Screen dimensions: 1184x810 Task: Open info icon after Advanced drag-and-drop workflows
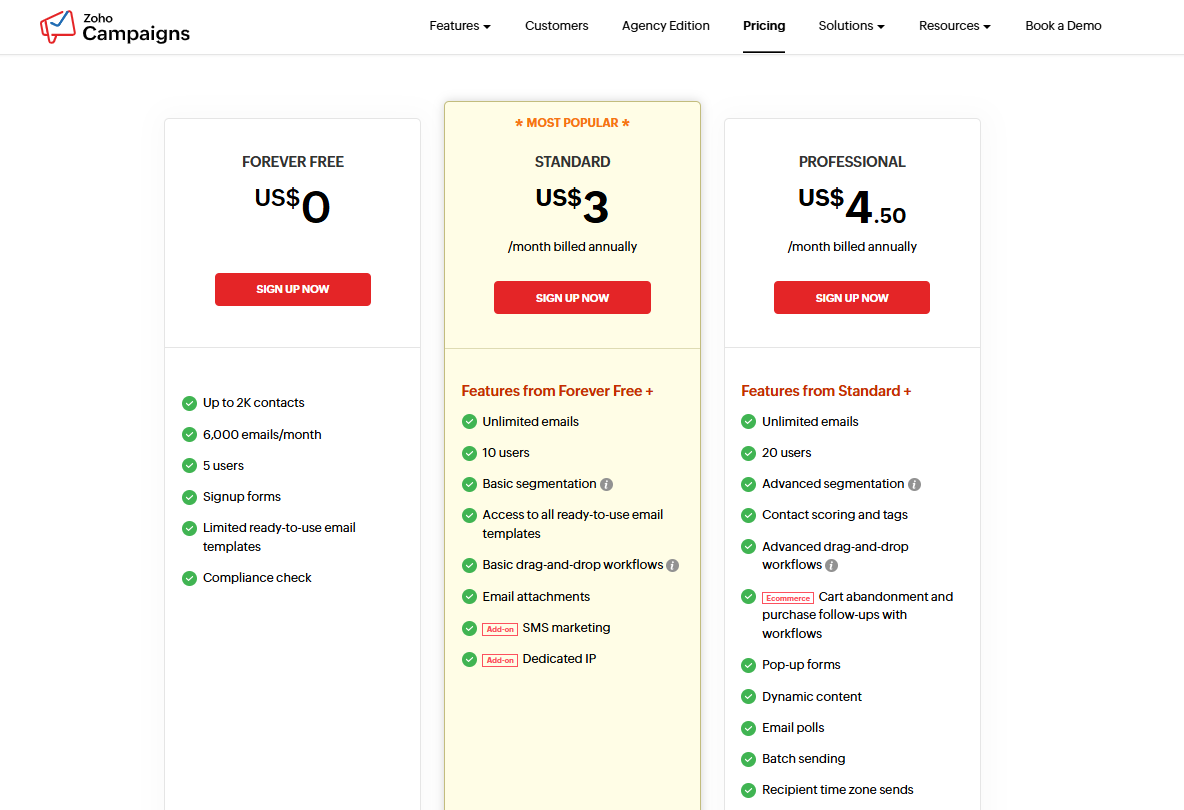click(831, 565)
